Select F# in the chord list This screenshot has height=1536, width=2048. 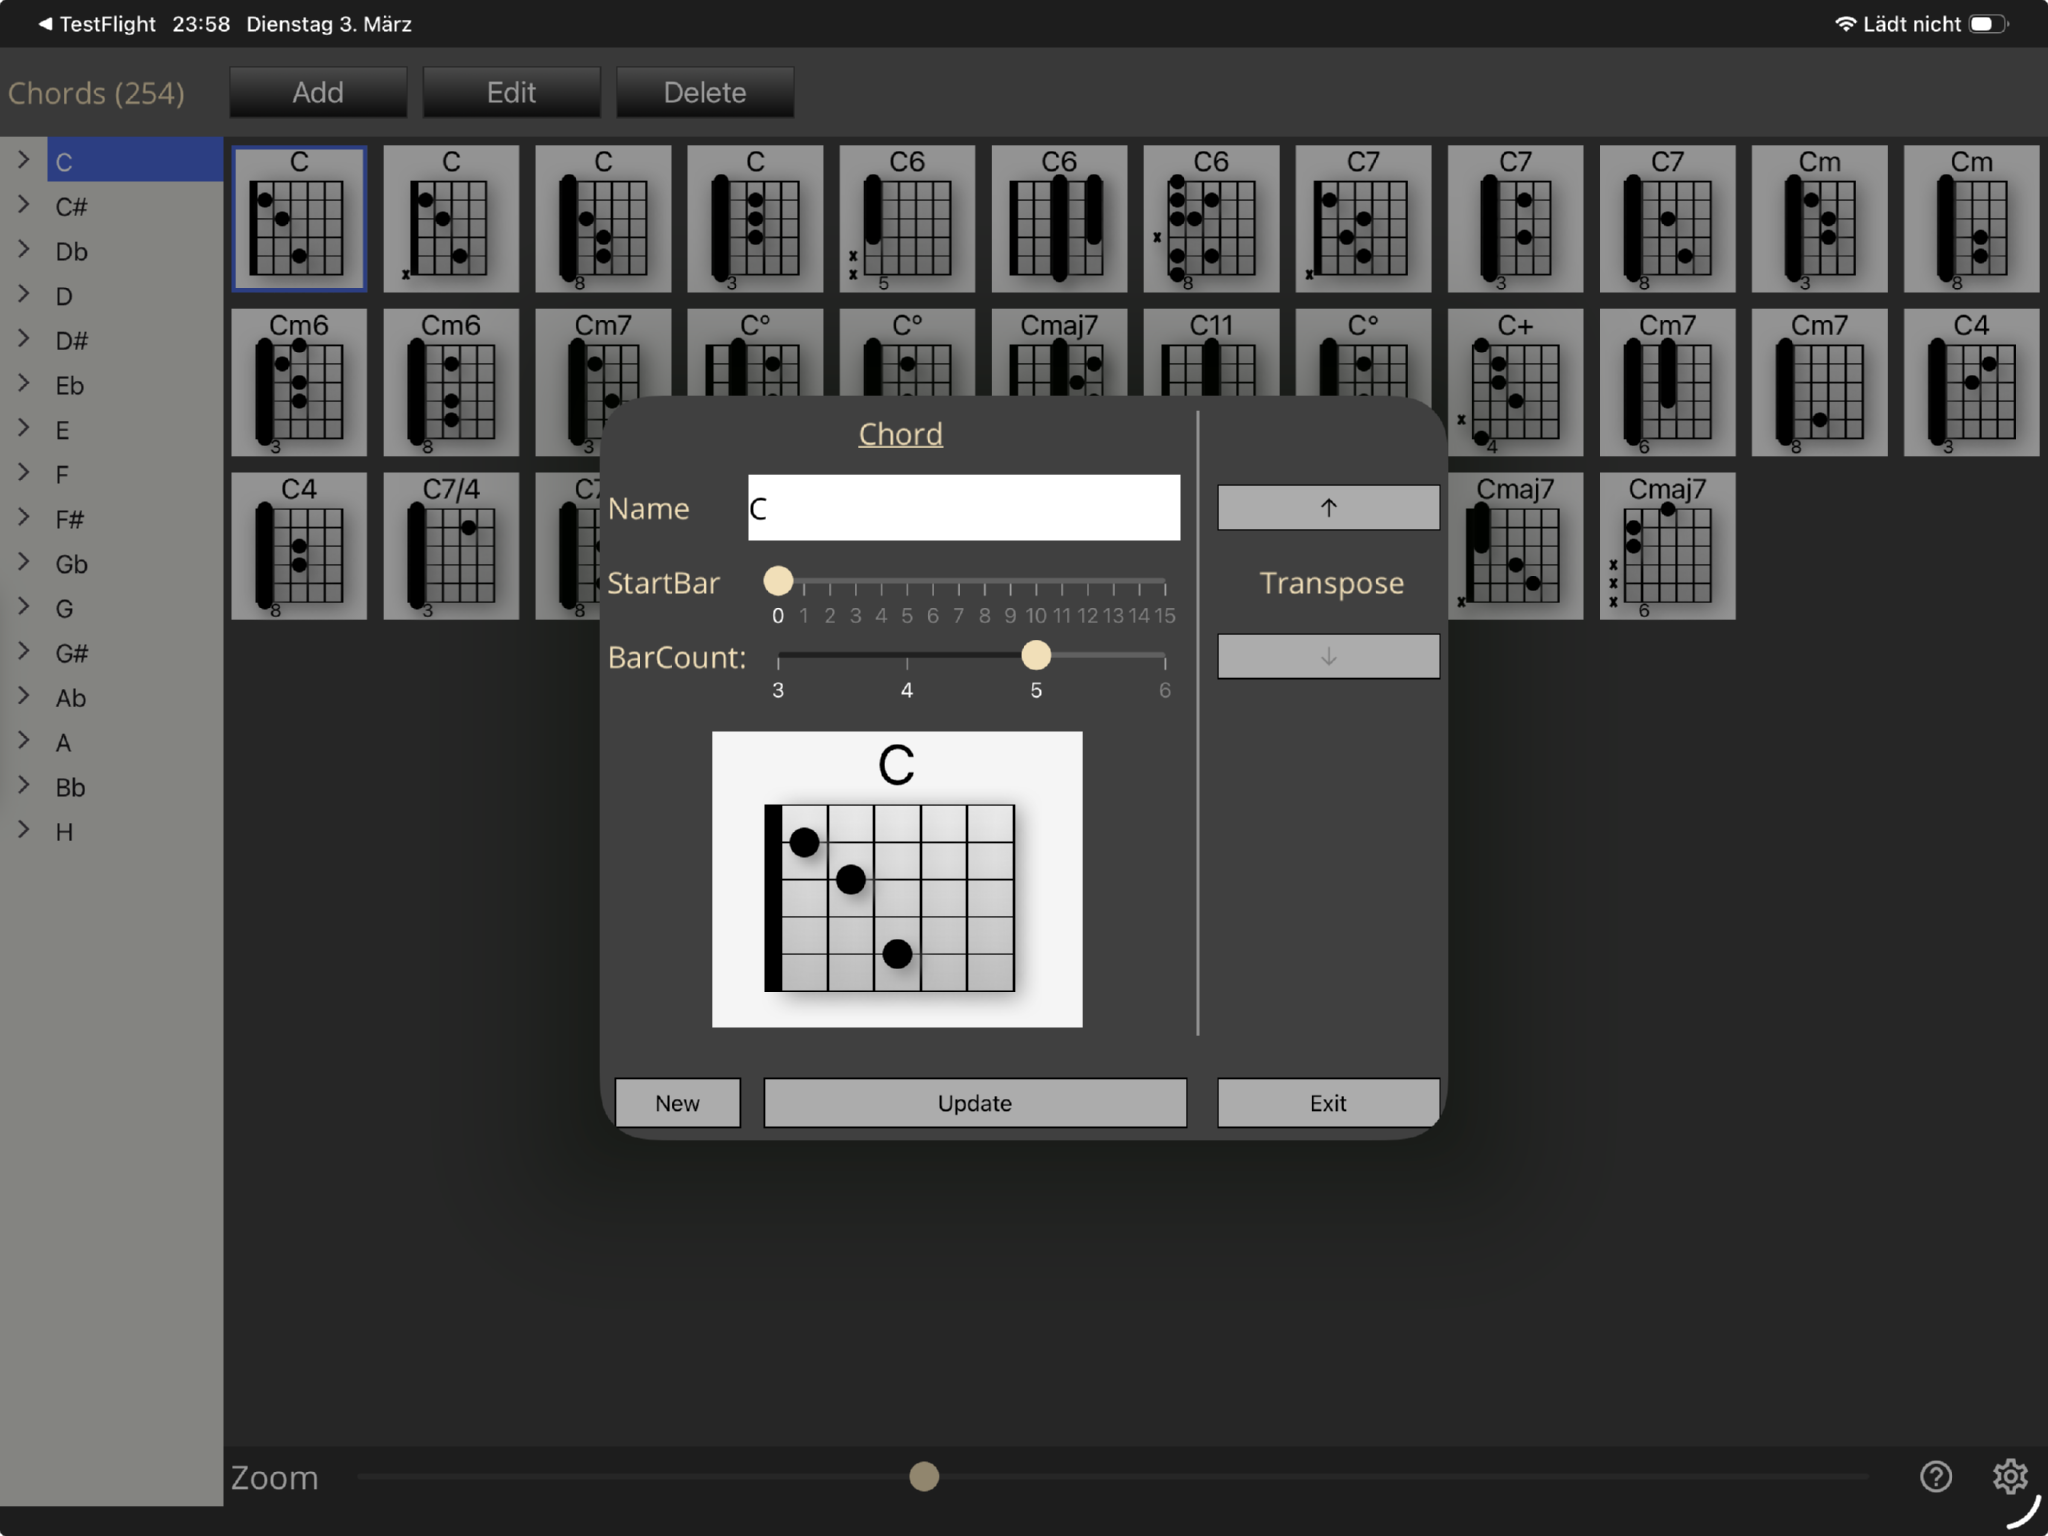click(x=70, y=519)
